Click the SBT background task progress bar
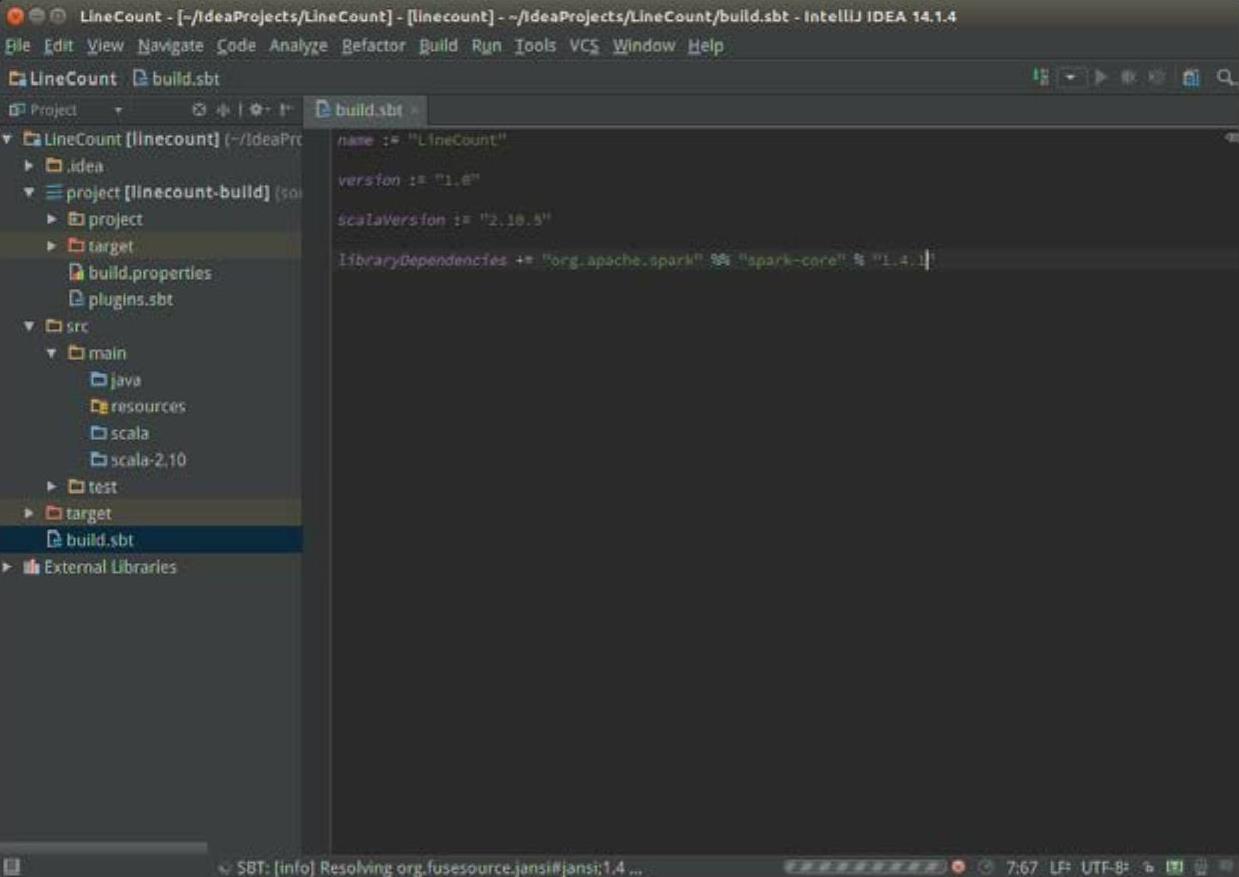The height and width of the screenshot is (877, 1239). point(865,866)
